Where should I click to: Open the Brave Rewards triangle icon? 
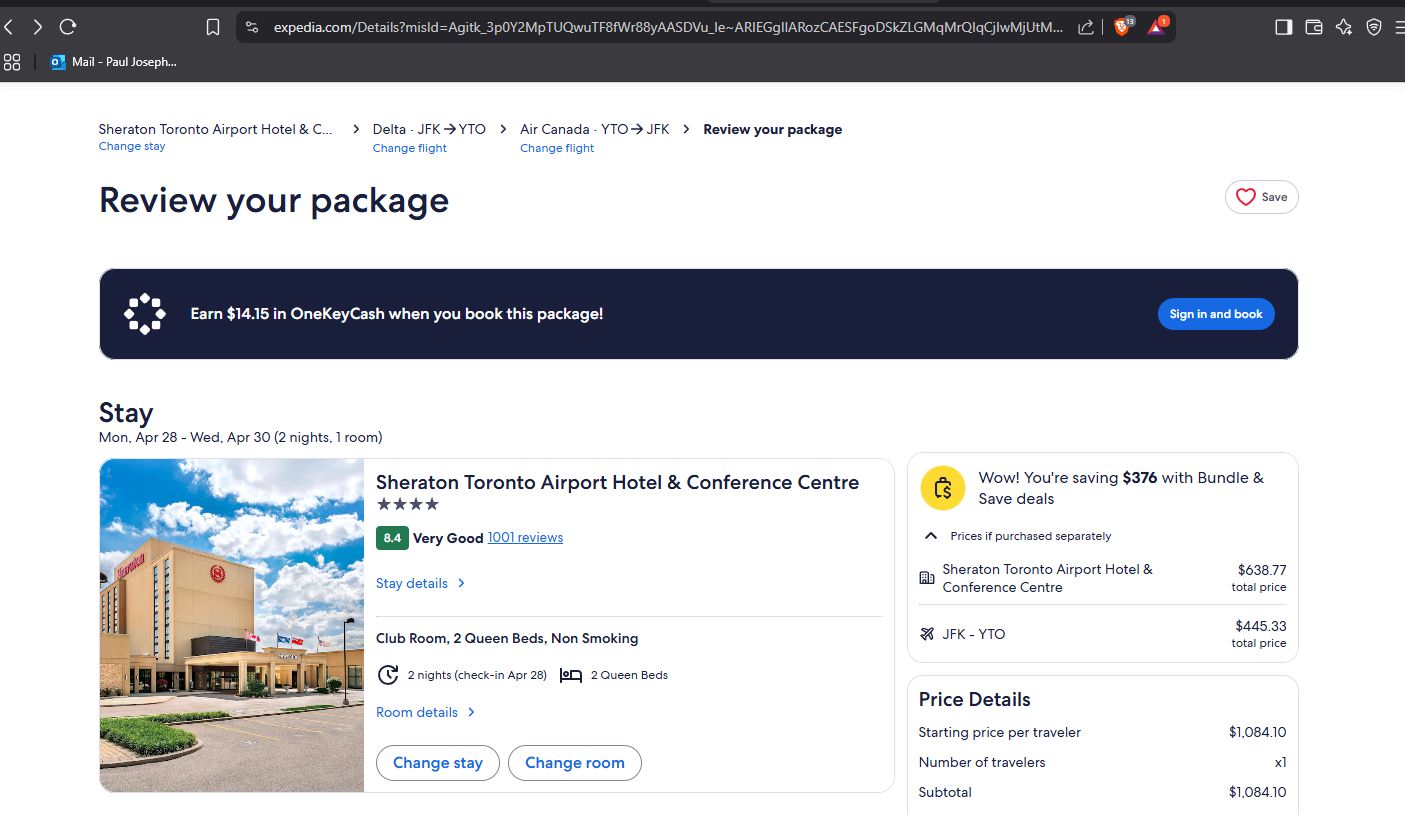pos(1156,27)
